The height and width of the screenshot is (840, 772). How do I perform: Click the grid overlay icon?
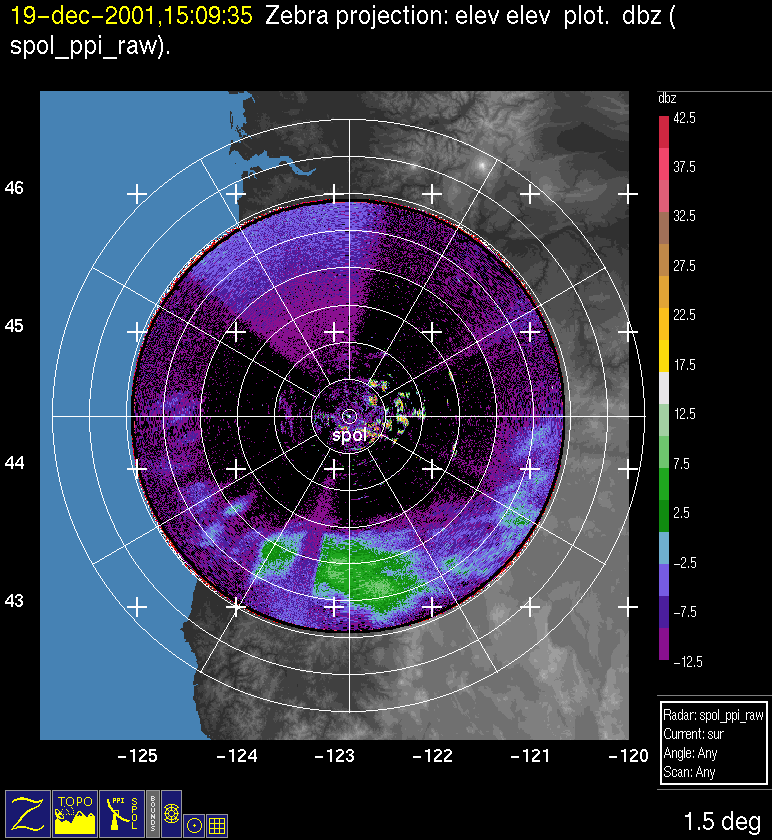pyautogui.click(x=217, y=825)
